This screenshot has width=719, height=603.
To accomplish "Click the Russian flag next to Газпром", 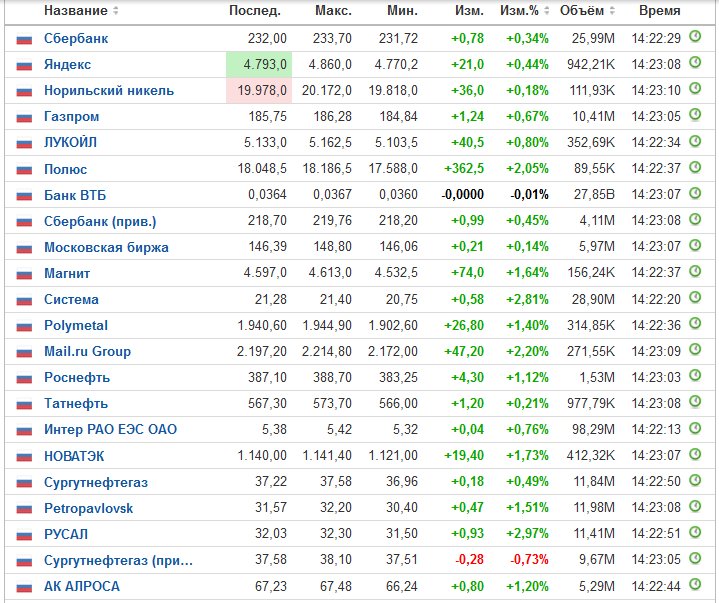I will click(x=24, y=118).
